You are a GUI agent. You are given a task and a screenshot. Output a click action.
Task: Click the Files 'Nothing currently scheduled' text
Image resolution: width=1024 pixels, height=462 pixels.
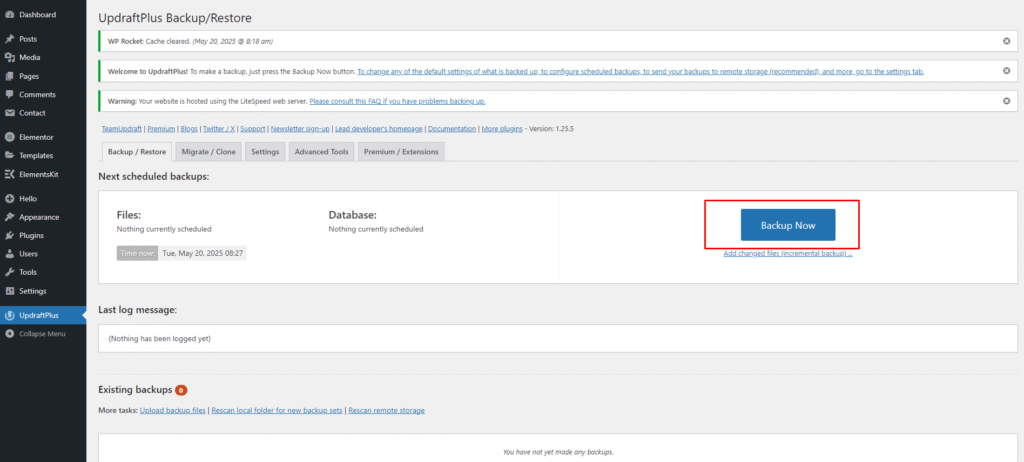point(164,229)
